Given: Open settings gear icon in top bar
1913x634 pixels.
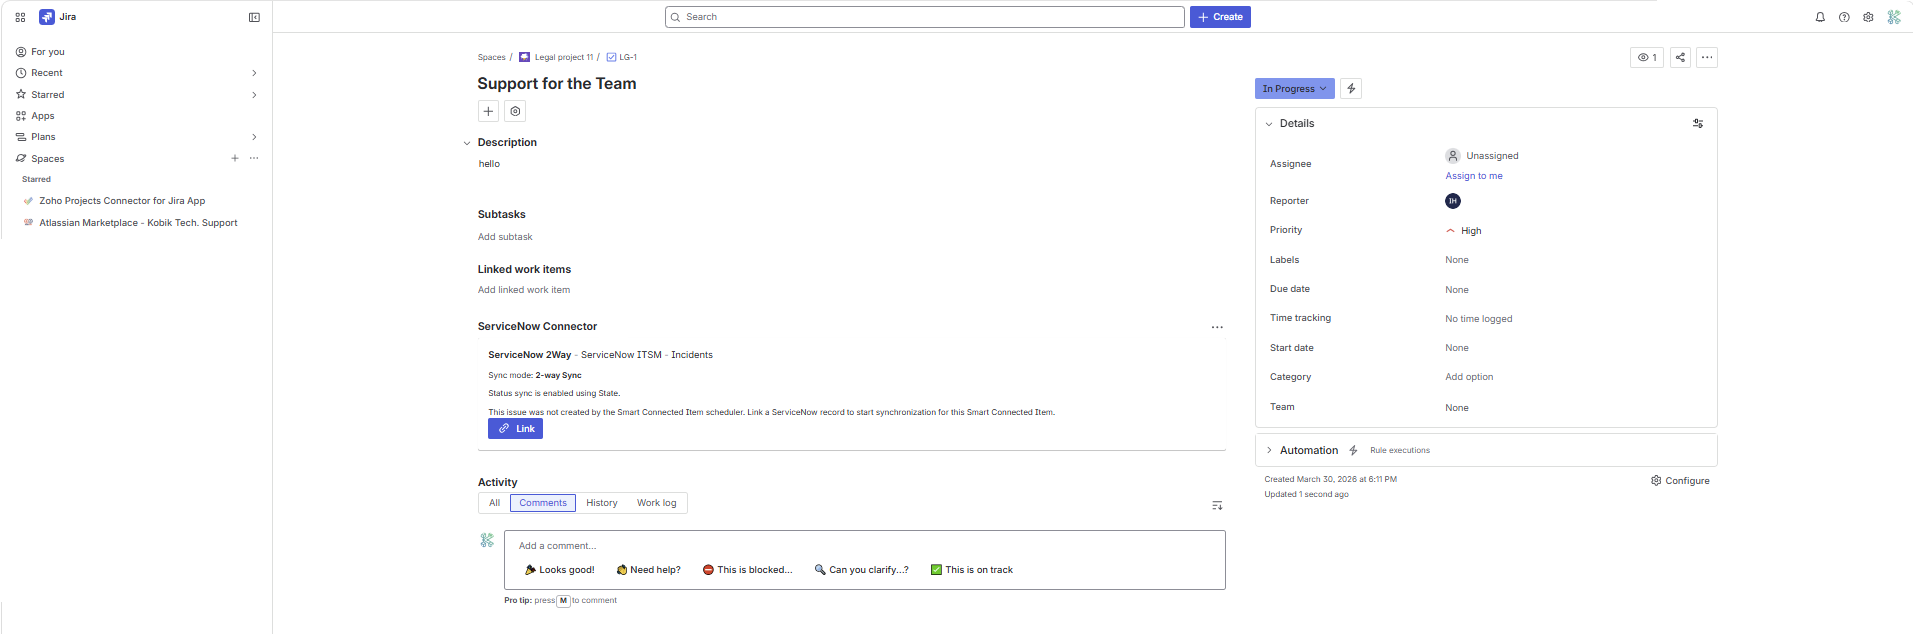Looking at the screenshot, I should 1868,17.
